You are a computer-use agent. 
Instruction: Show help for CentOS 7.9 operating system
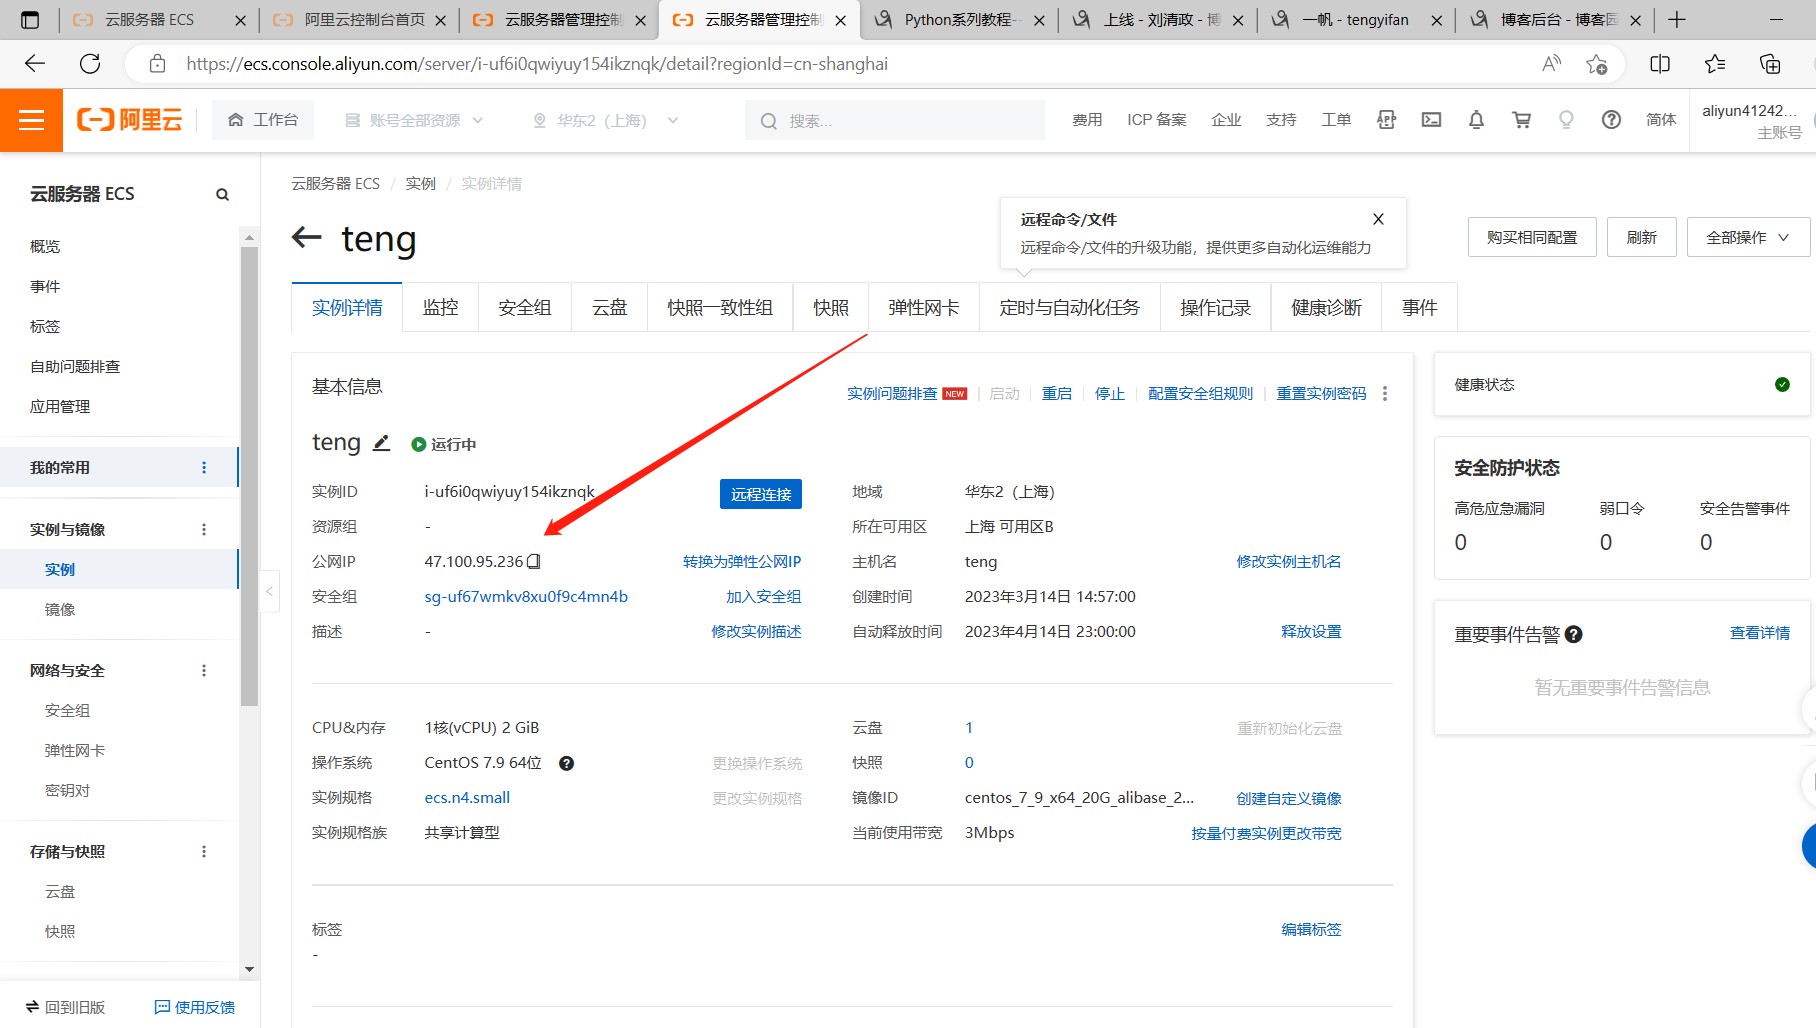566,763
